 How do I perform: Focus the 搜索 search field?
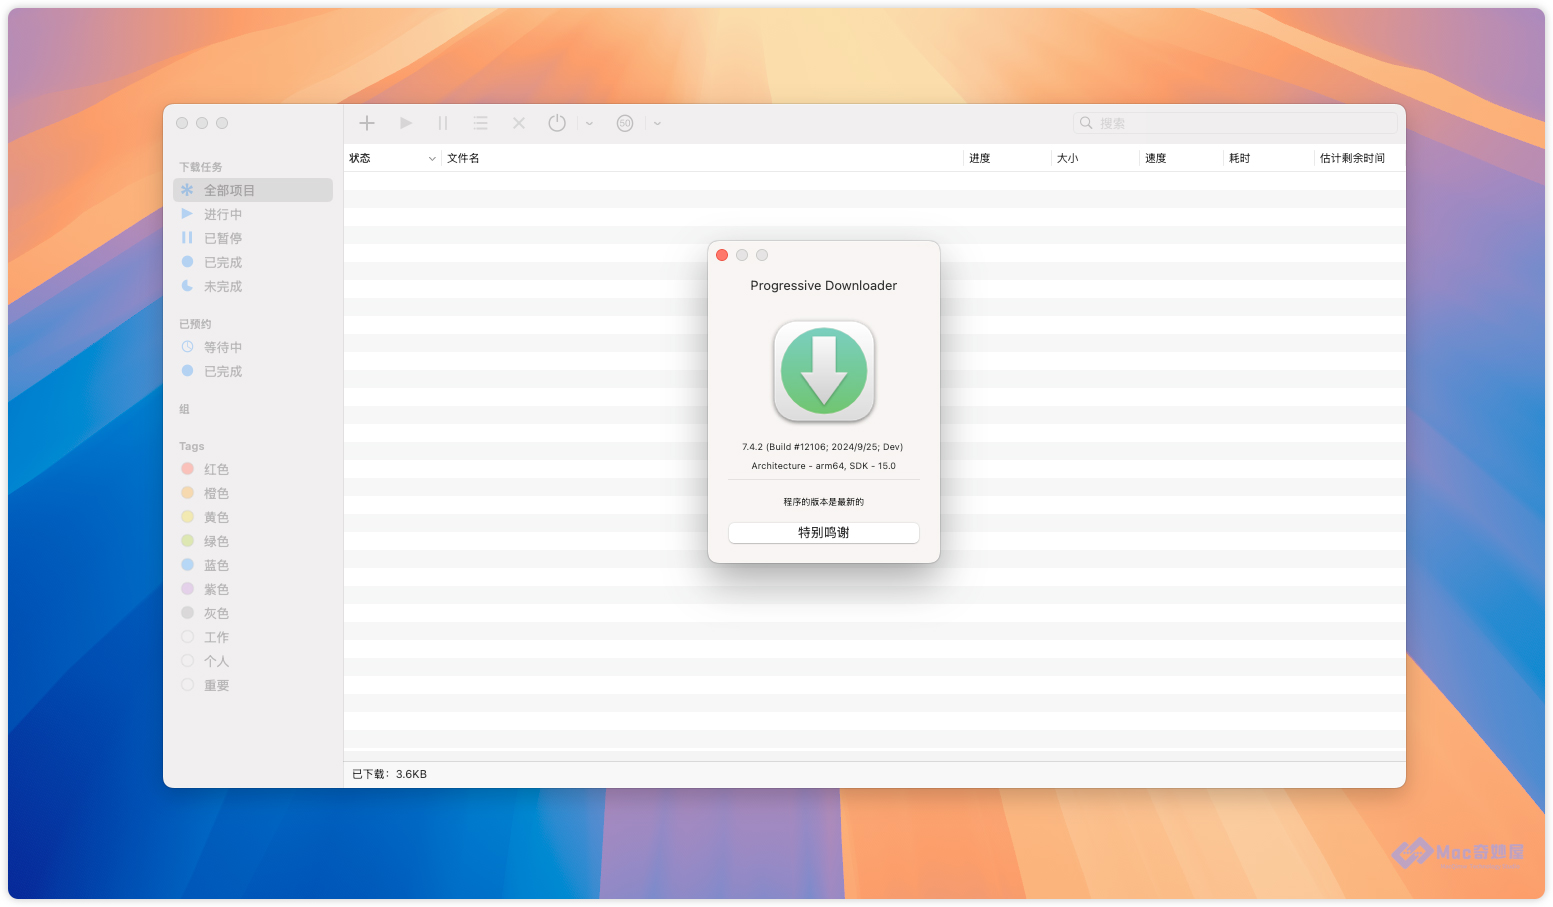1235,123
